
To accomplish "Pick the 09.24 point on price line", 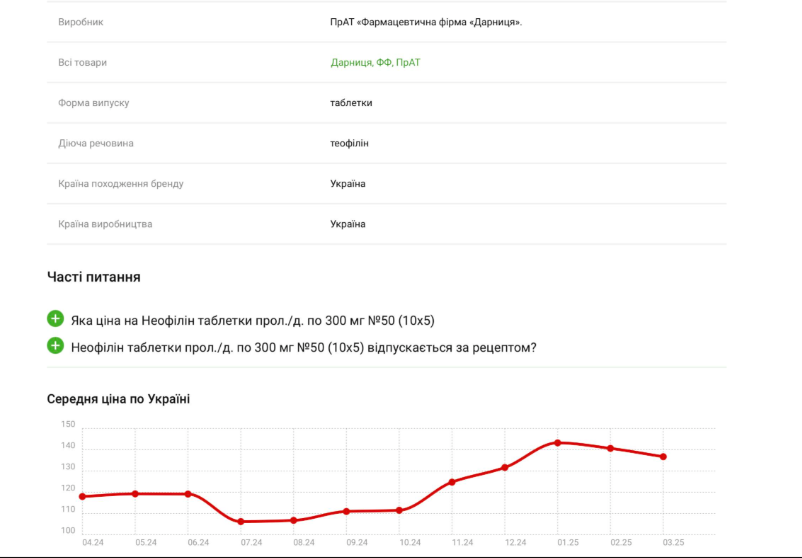I will click(346, 511).
